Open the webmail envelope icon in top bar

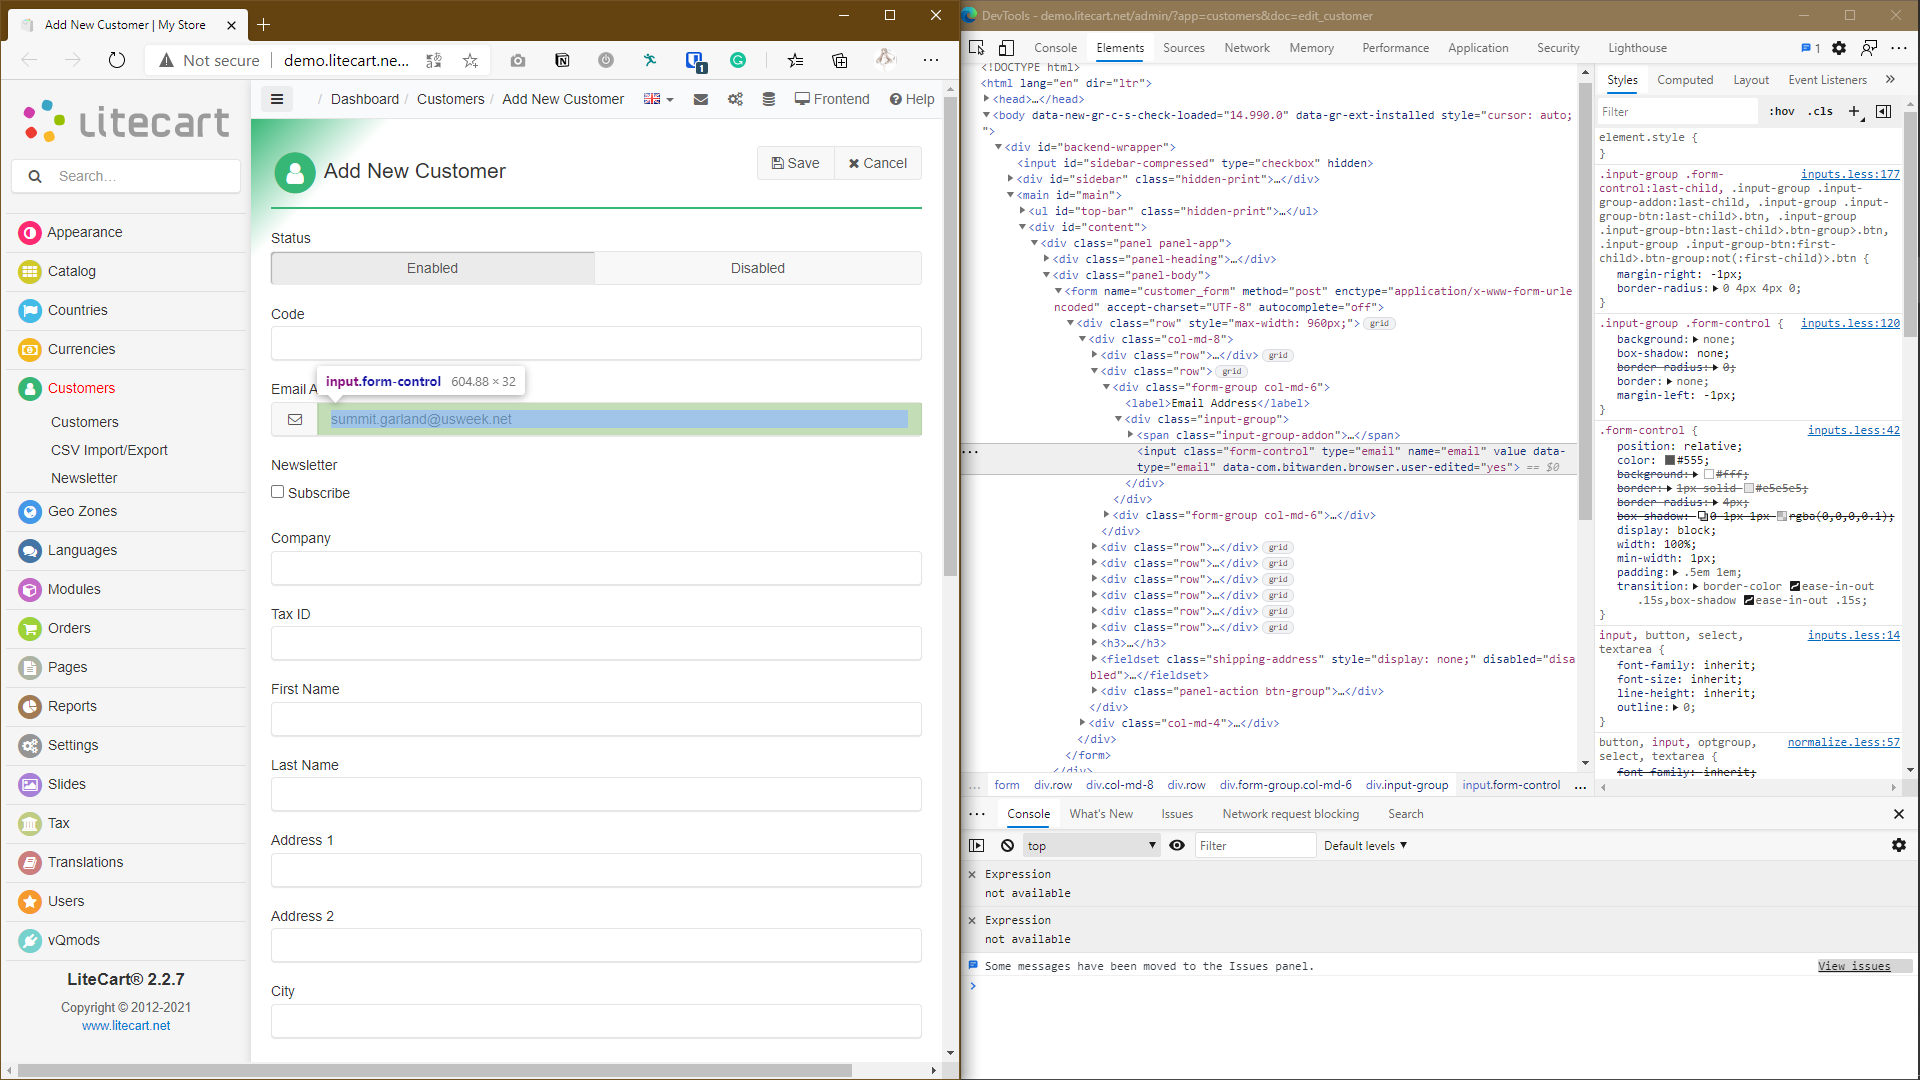(701, 99)
